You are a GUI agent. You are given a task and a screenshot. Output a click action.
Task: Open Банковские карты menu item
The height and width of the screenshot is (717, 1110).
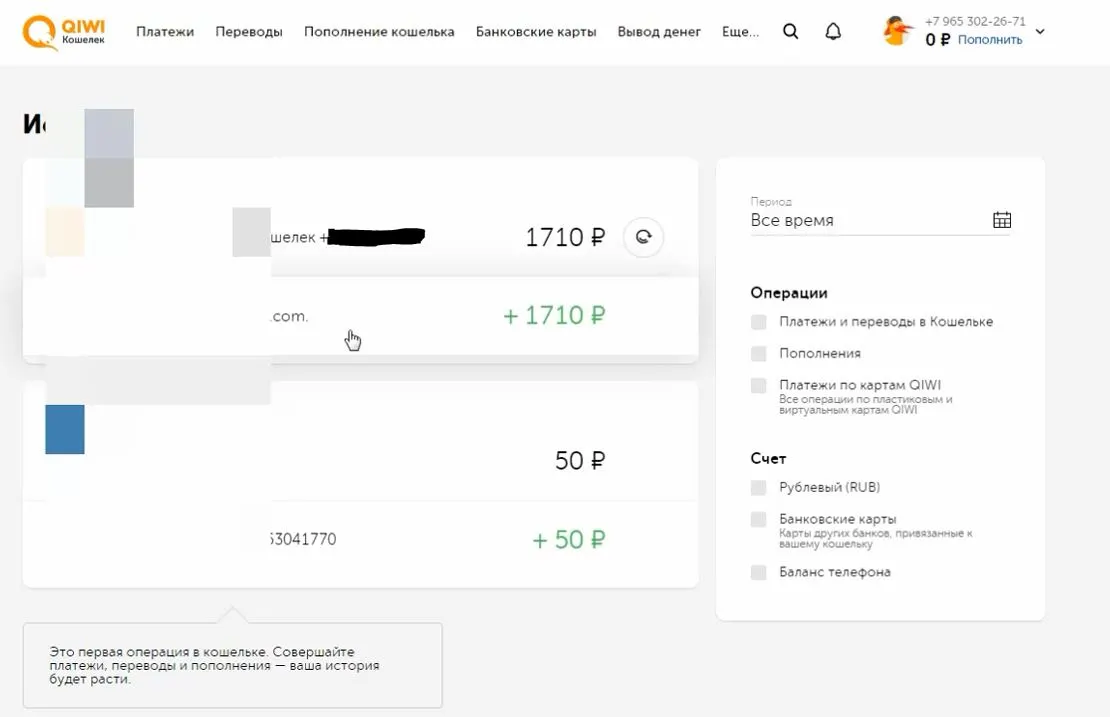pos(536,32)
